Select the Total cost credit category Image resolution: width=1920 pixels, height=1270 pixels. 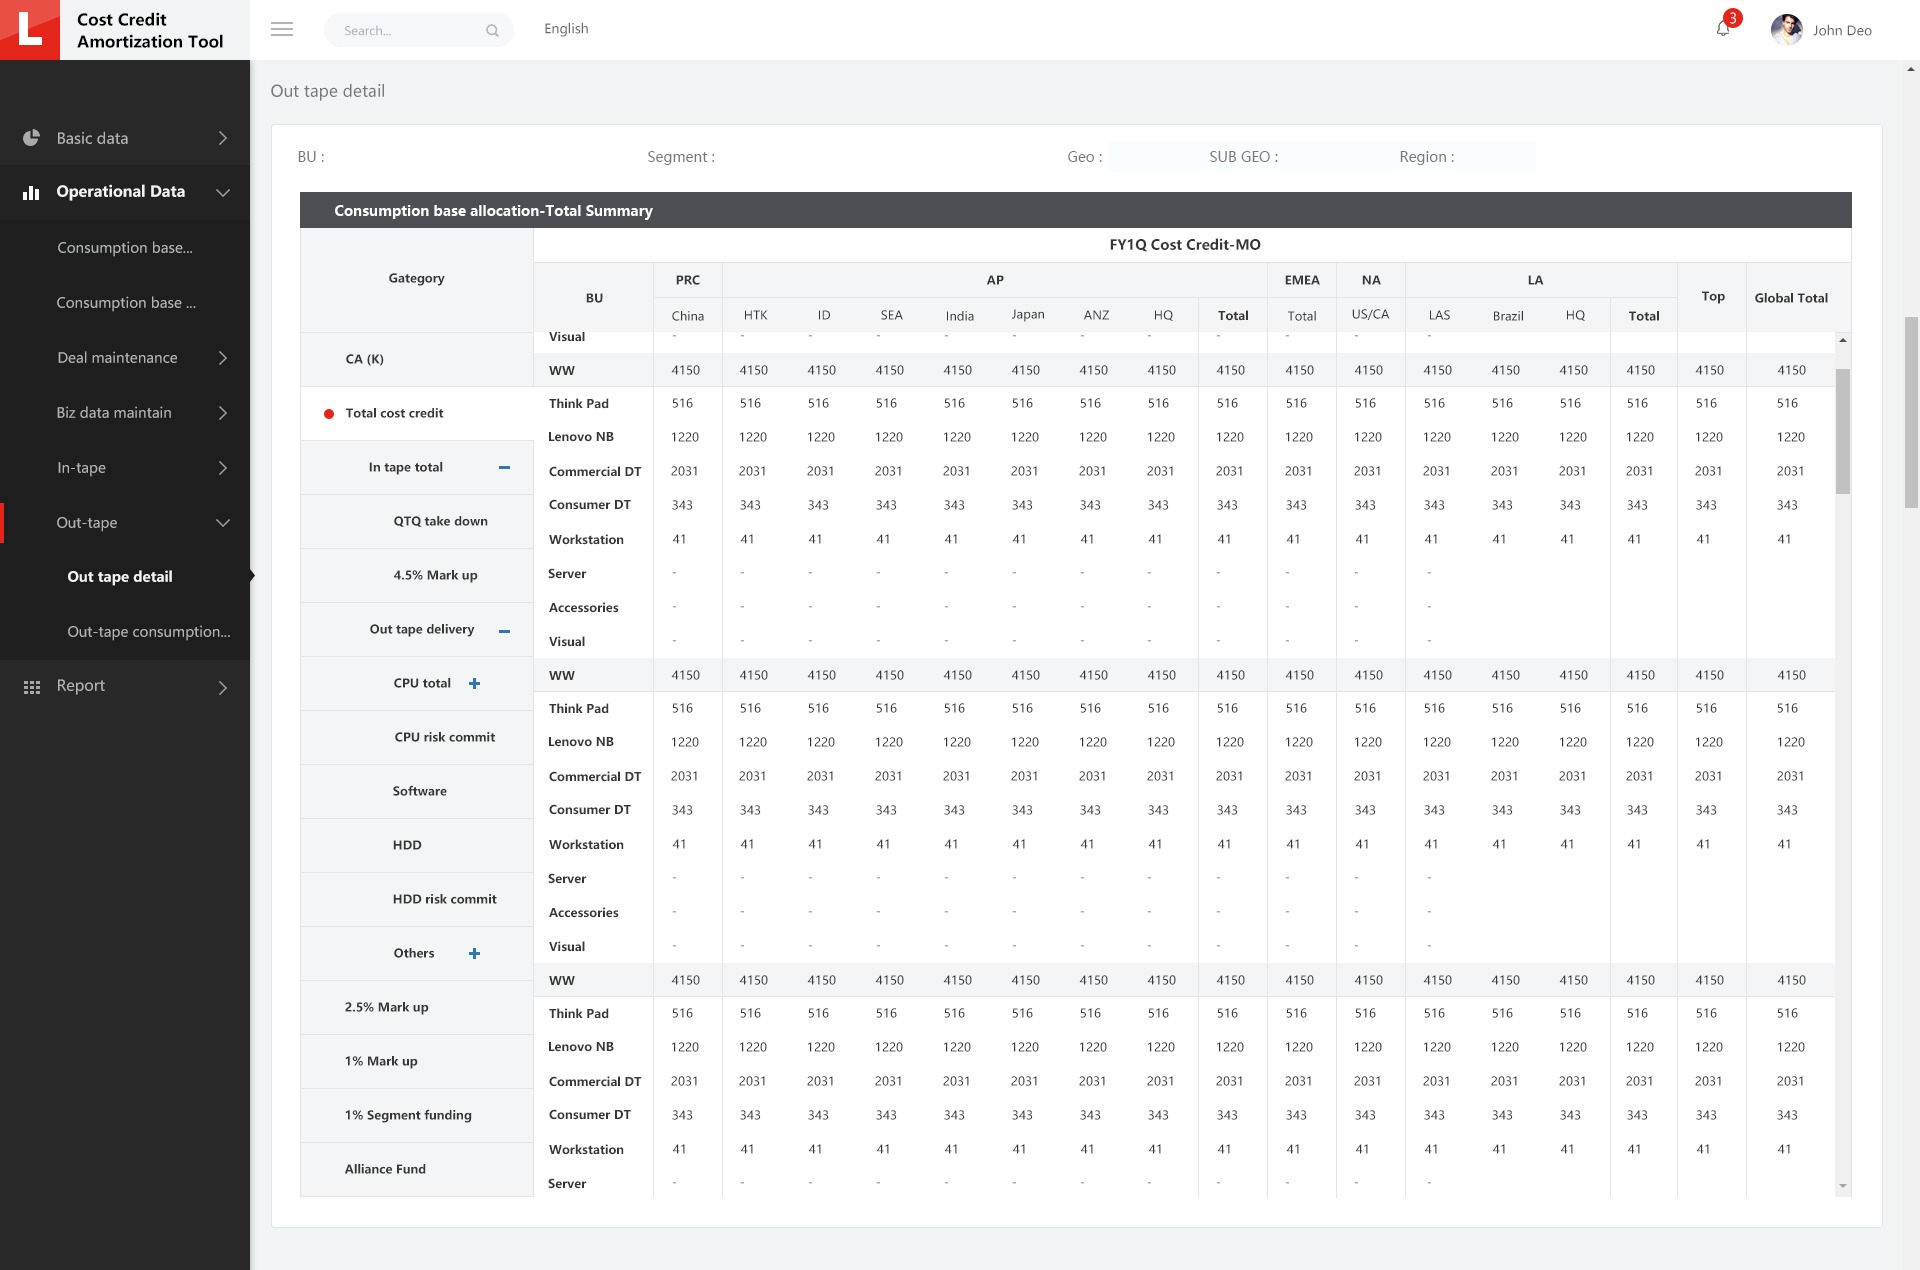click(417, 413)
